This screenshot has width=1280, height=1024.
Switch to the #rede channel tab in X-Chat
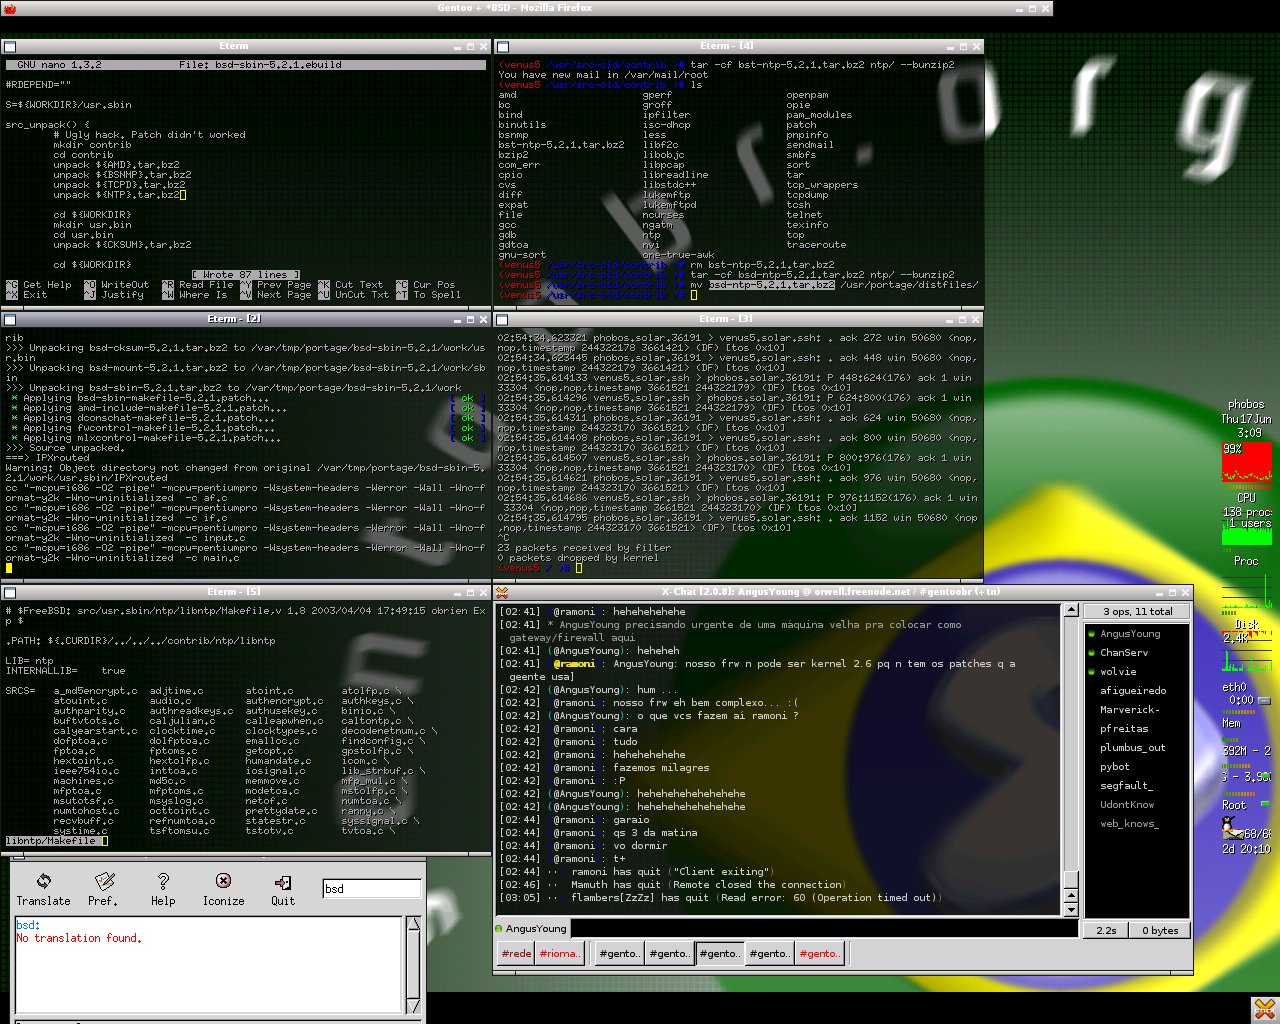coord(516,954)
